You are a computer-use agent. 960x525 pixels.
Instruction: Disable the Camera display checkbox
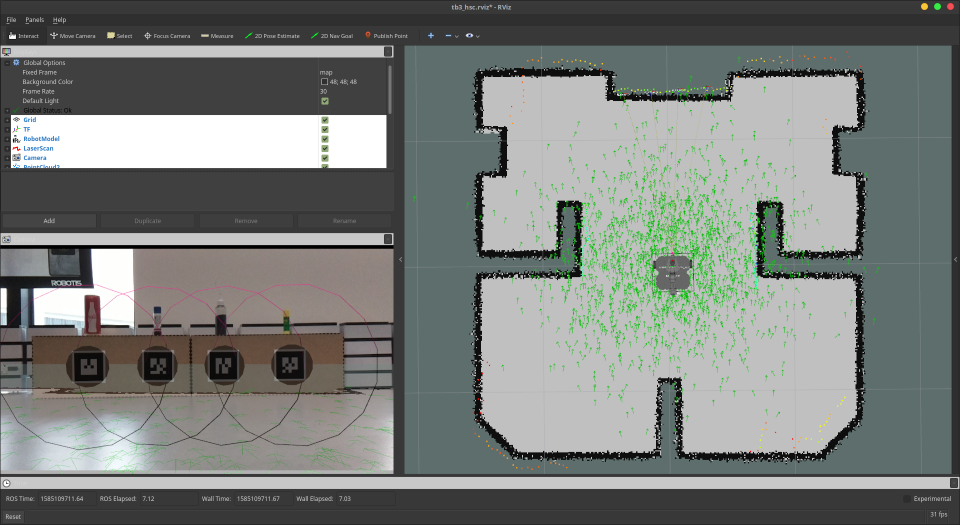324,158
